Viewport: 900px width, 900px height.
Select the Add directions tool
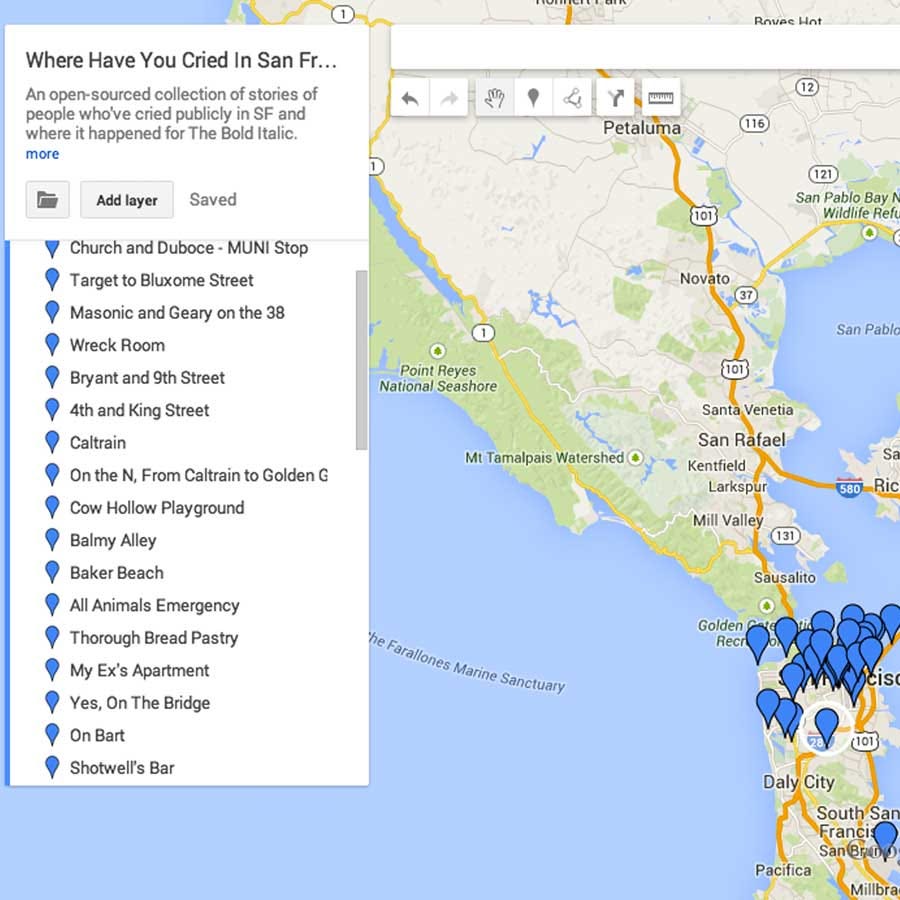[x=614, y=97]
